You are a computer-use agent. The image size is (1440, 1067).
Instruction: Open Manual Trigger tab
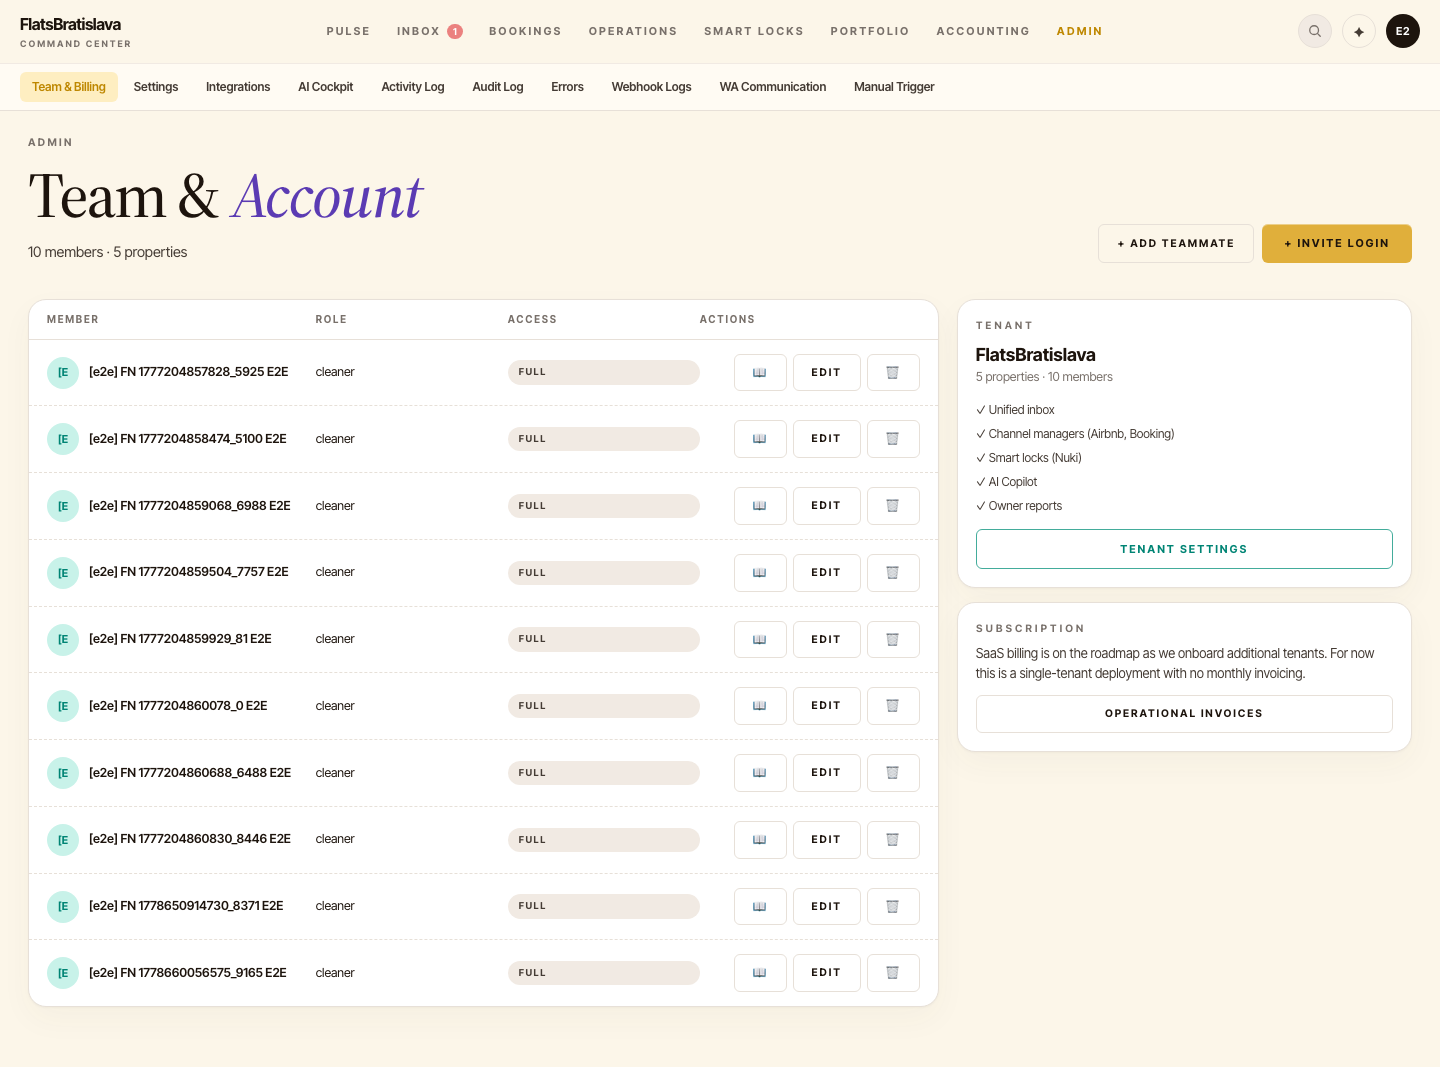tap(894, 87)
